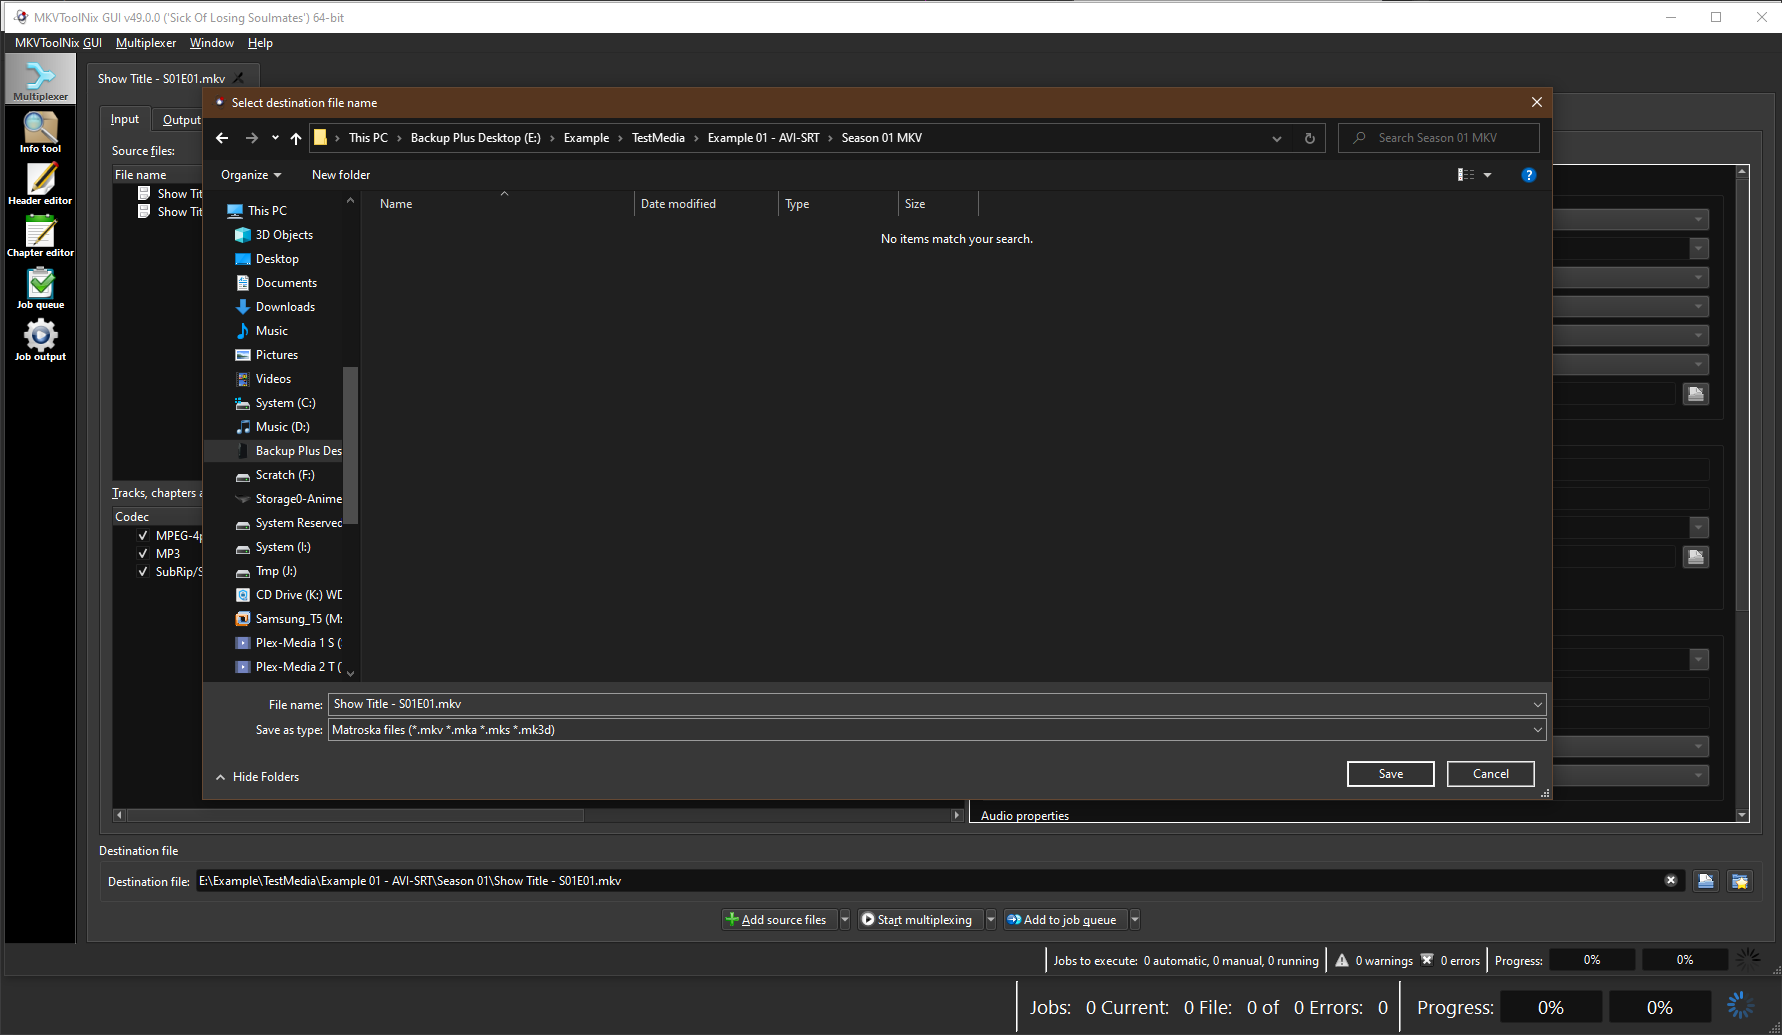This screenshot has width=1782, height=1035.
Task: Open the Save as type dropdown
Action: coord(1537,729)
